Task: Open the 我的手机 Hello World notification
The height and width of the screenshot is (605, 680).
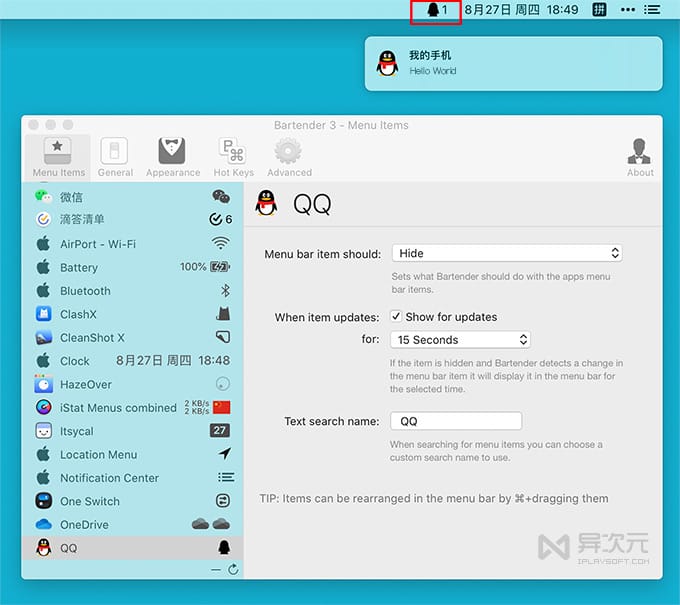Action: click(x=513, y=63)
